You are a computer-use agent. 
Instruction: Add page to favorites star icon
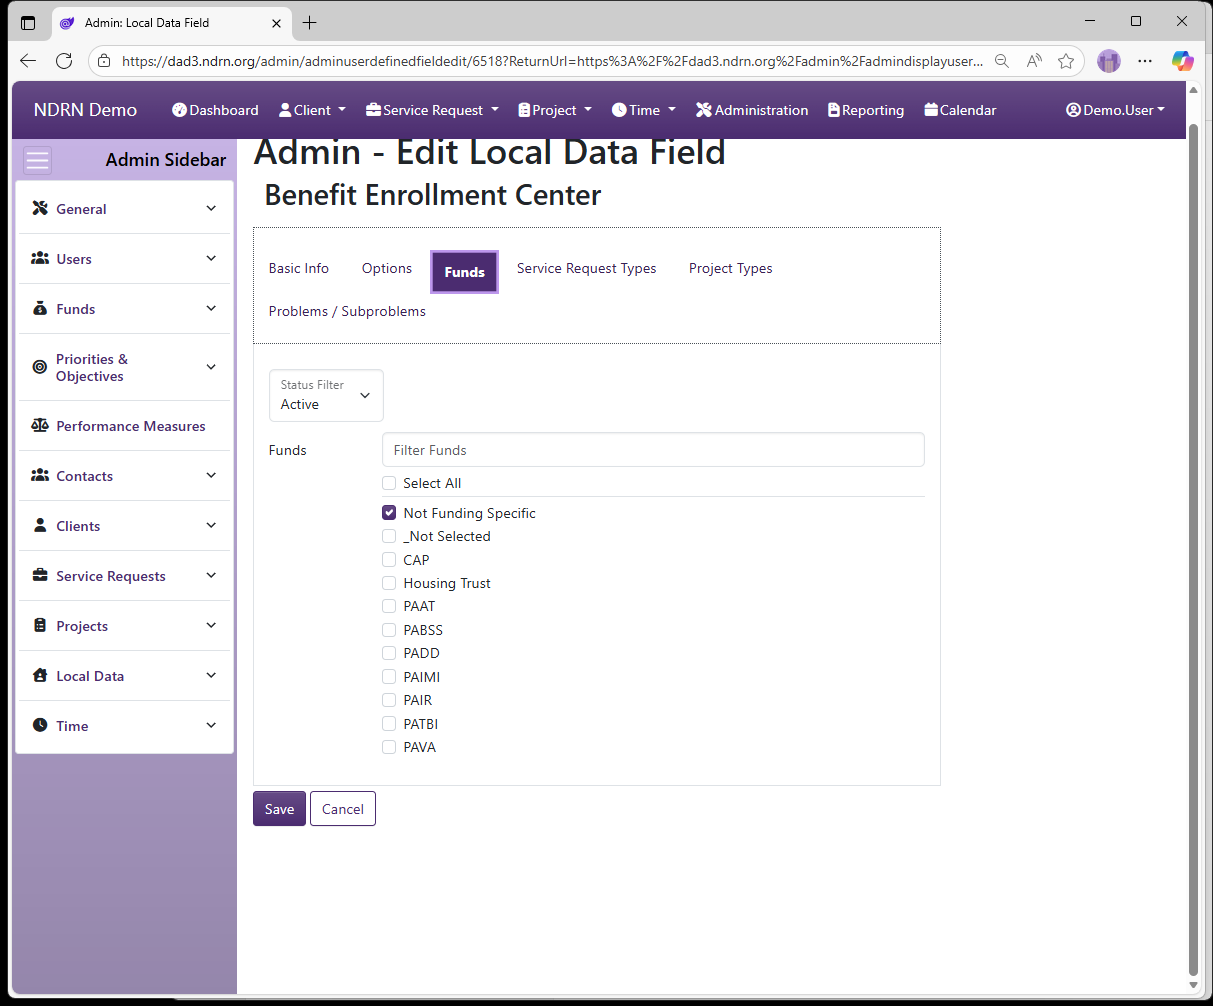pos(1066,61)
